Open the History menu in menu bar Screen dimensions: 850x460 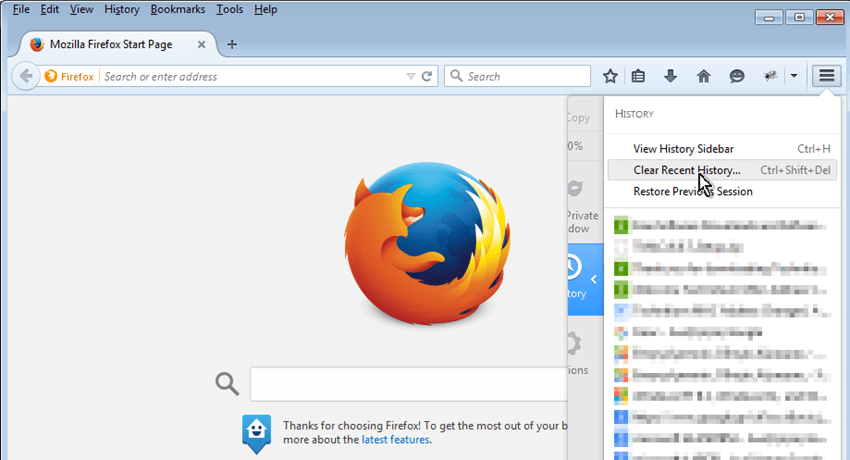coord(122,9)
